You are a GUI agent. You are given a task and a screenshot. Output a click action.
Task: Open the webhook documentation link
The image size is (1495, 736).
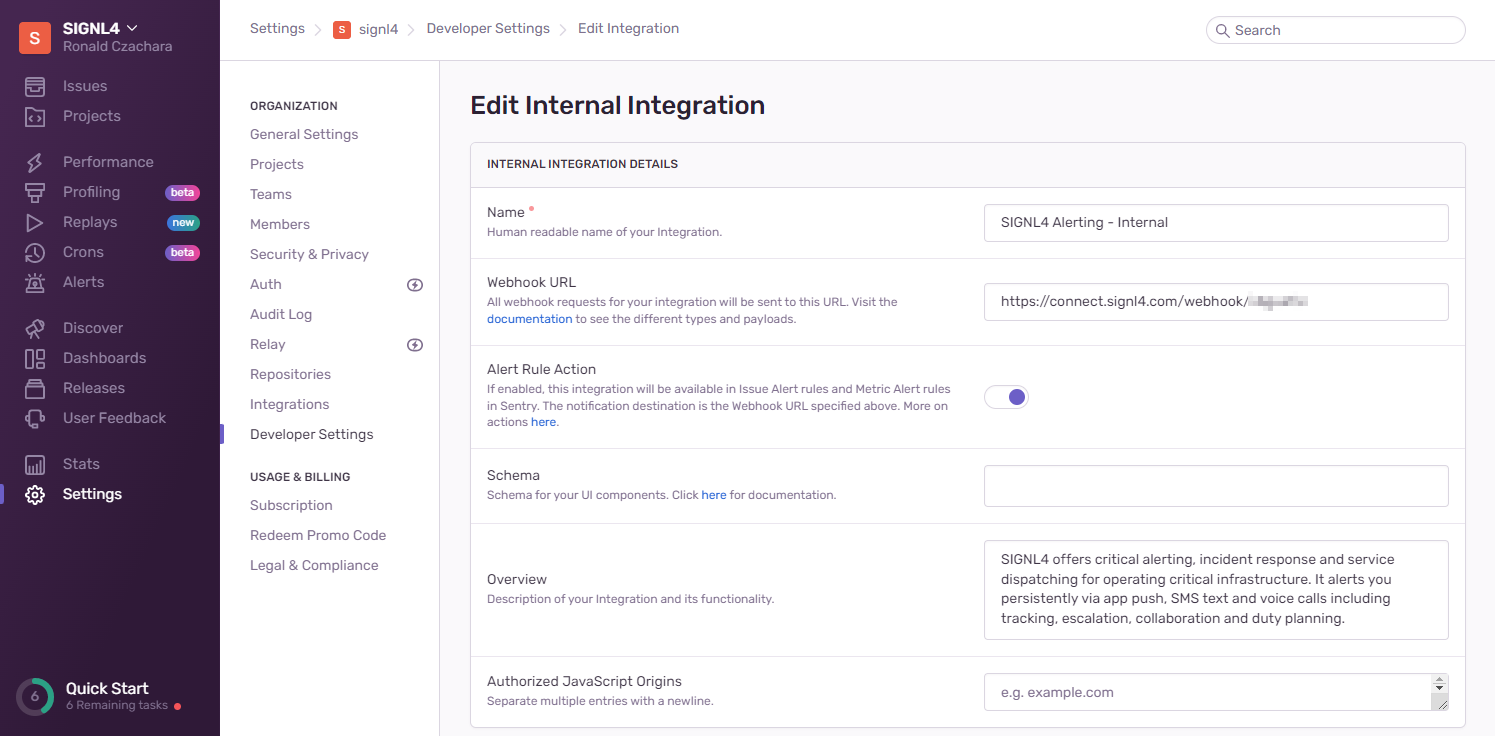click(530, 319)
